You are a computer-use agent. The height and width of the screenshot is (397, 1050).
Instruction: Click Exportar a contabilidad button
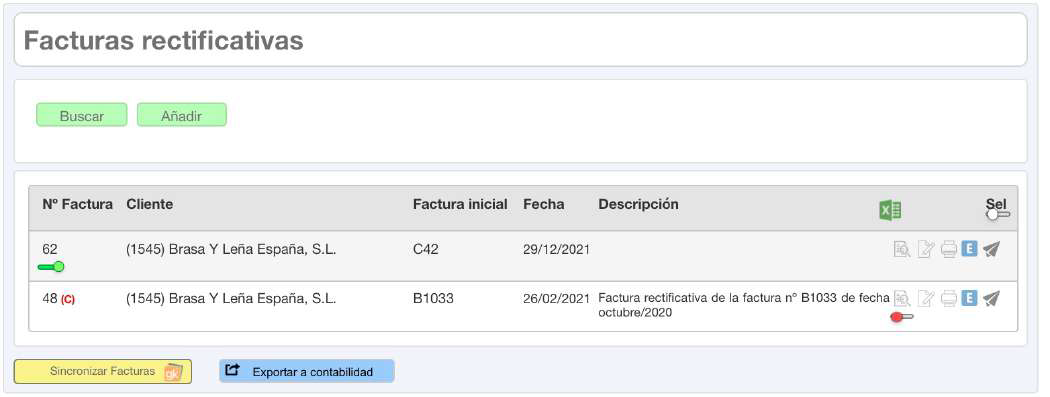[307, 372]
